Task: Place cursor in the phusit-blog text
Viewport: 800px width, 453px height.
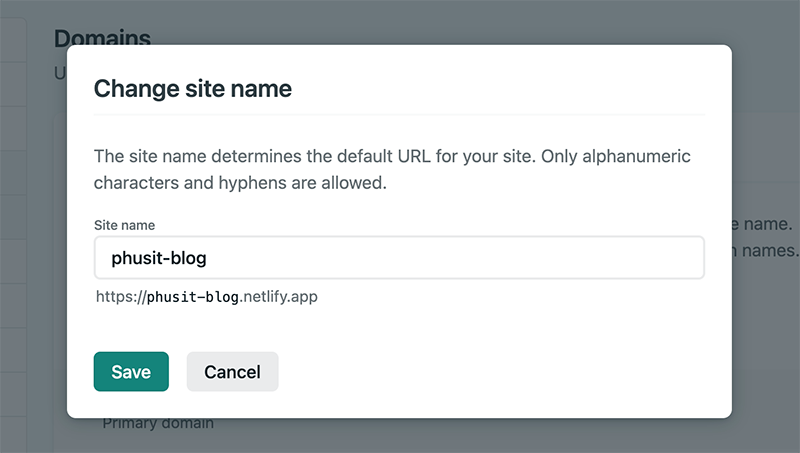Action: coord(159,258)
